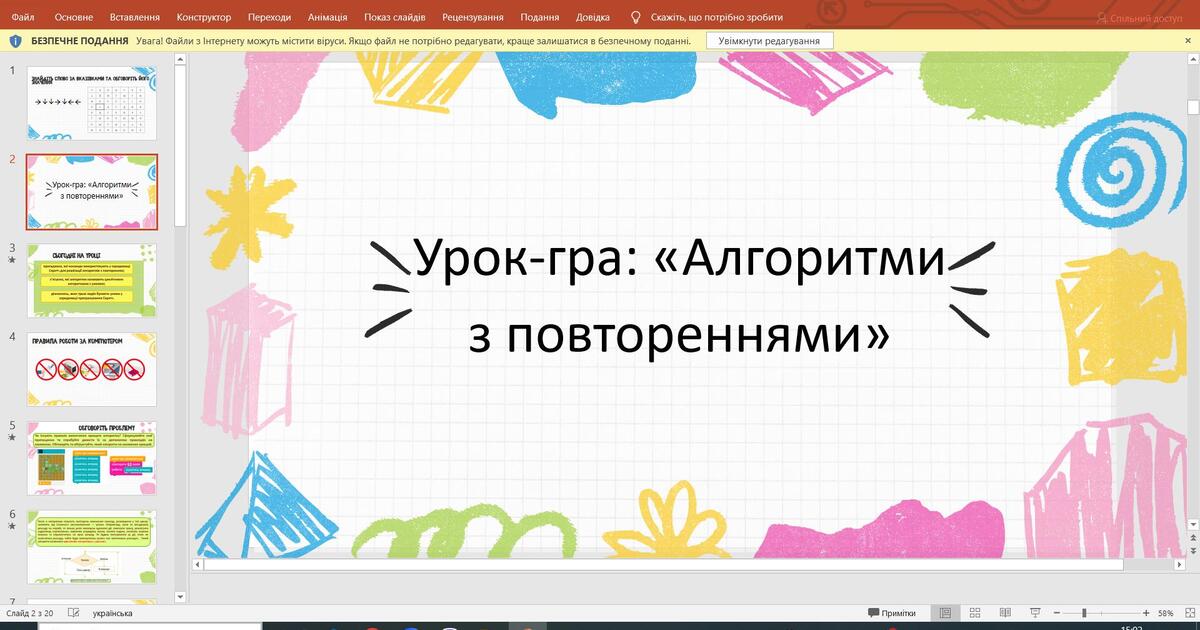This screenshot has width=1200, height=630.
Task: Jump to previous slide with double-arrow button
Action: click(1193, 538)
